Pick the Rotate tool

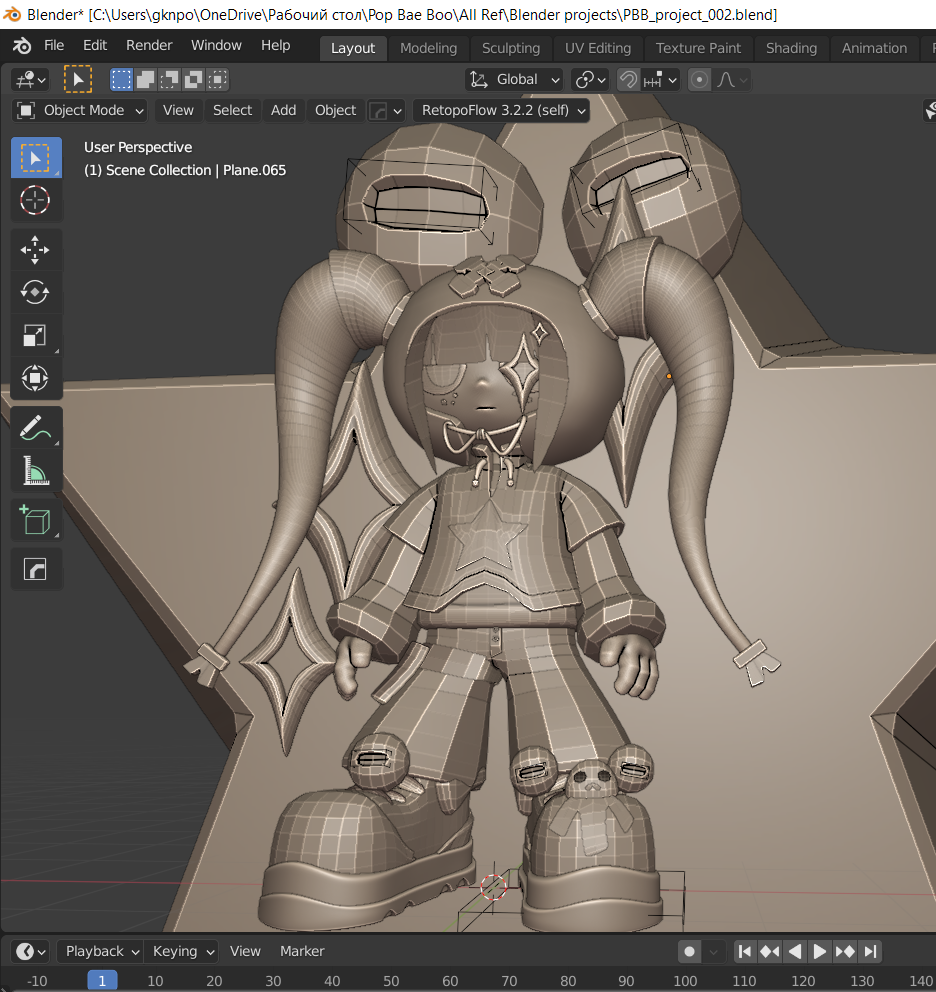36,292
